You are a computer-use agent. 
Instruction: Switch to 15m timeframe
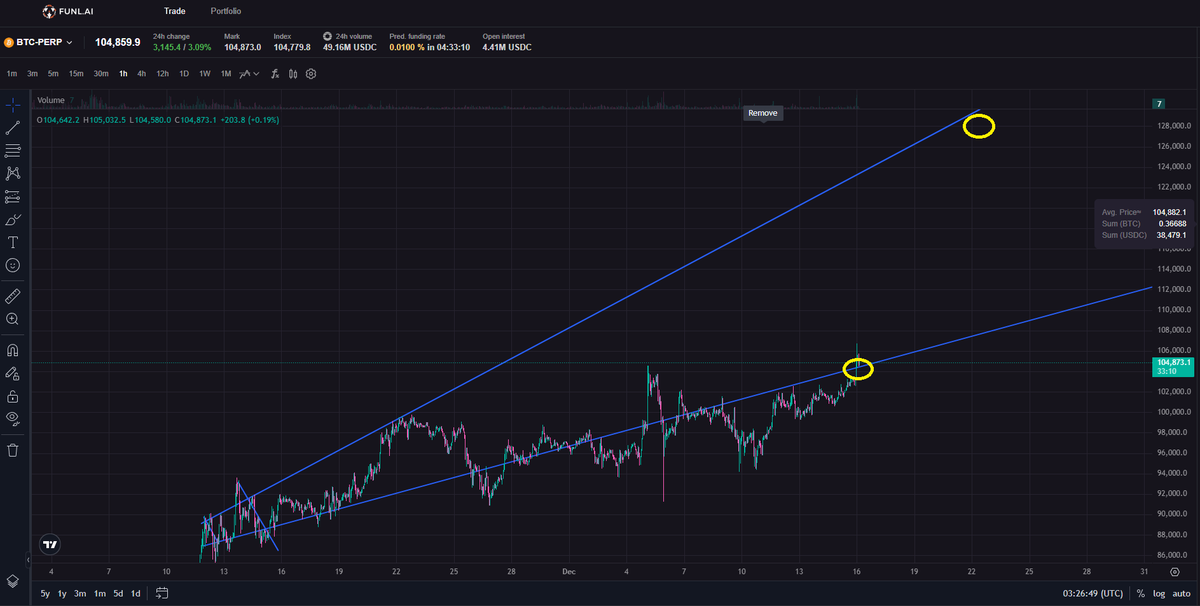click(x=76, y=73)
